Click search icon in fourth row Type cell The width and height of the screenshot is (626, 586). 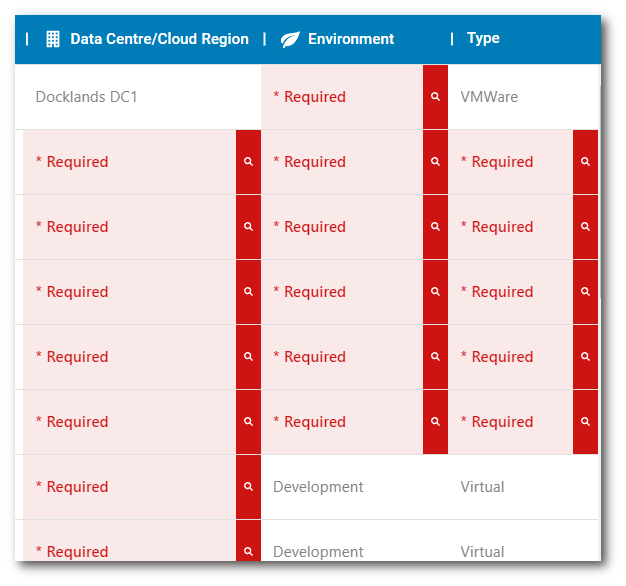pos(585,292)
